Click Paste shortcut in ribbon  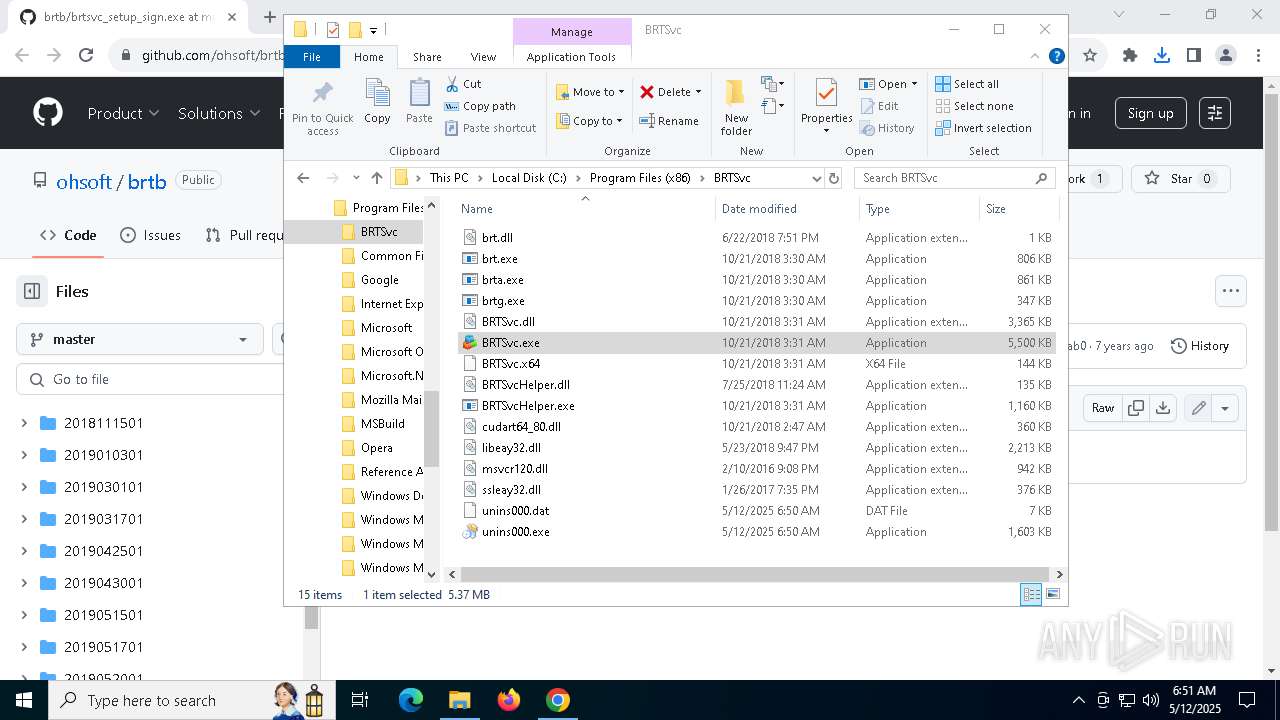pos(491,128)
